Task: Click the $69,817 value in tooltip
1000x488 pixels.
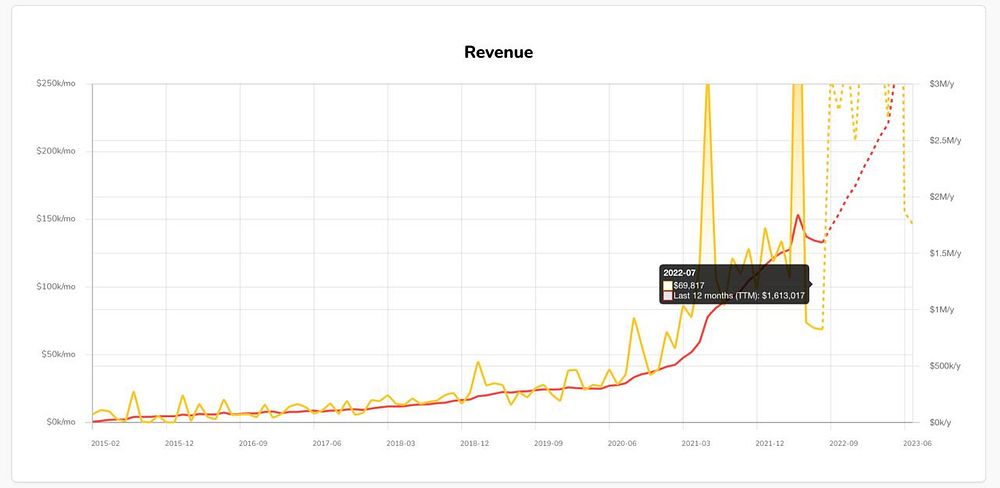Action: 689,285
